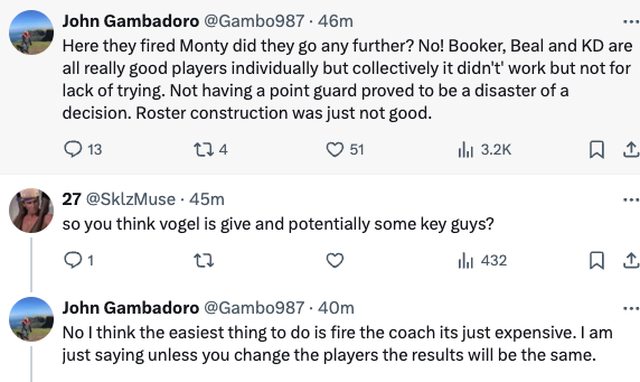The height and width of the screenshot is (382, 640).
Task: Bookmark the 46m John Gambadoro tweet
Action: click(x=597, y=149)
